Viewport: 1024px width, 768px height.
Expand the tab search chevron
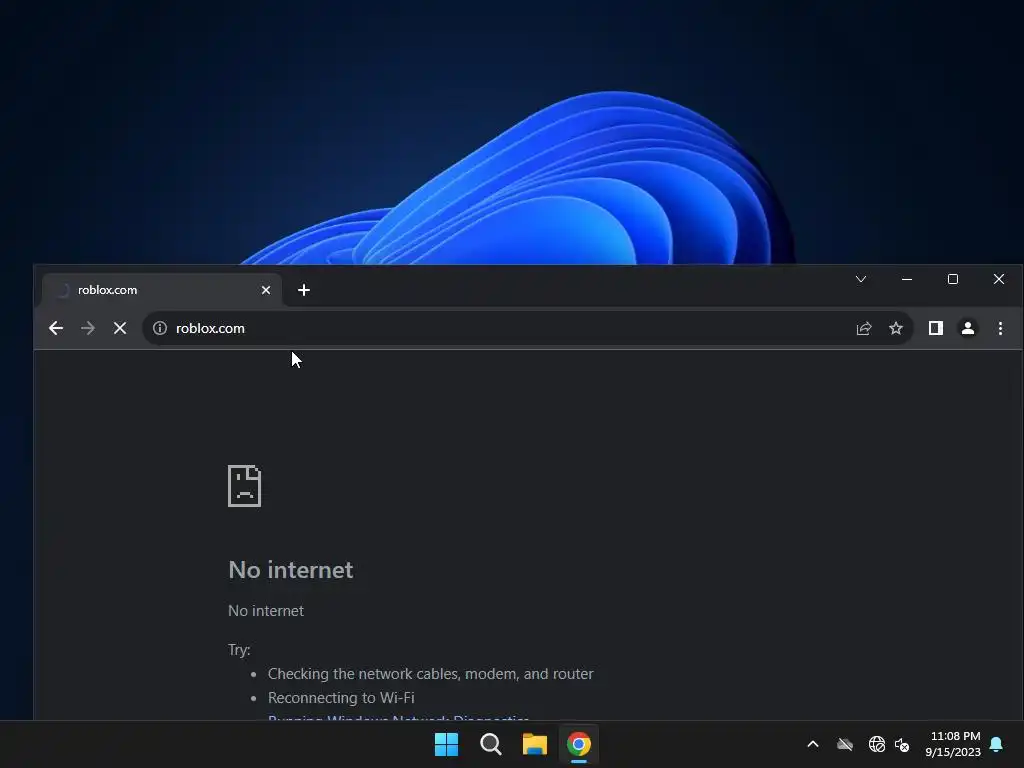tap(861, 279)
